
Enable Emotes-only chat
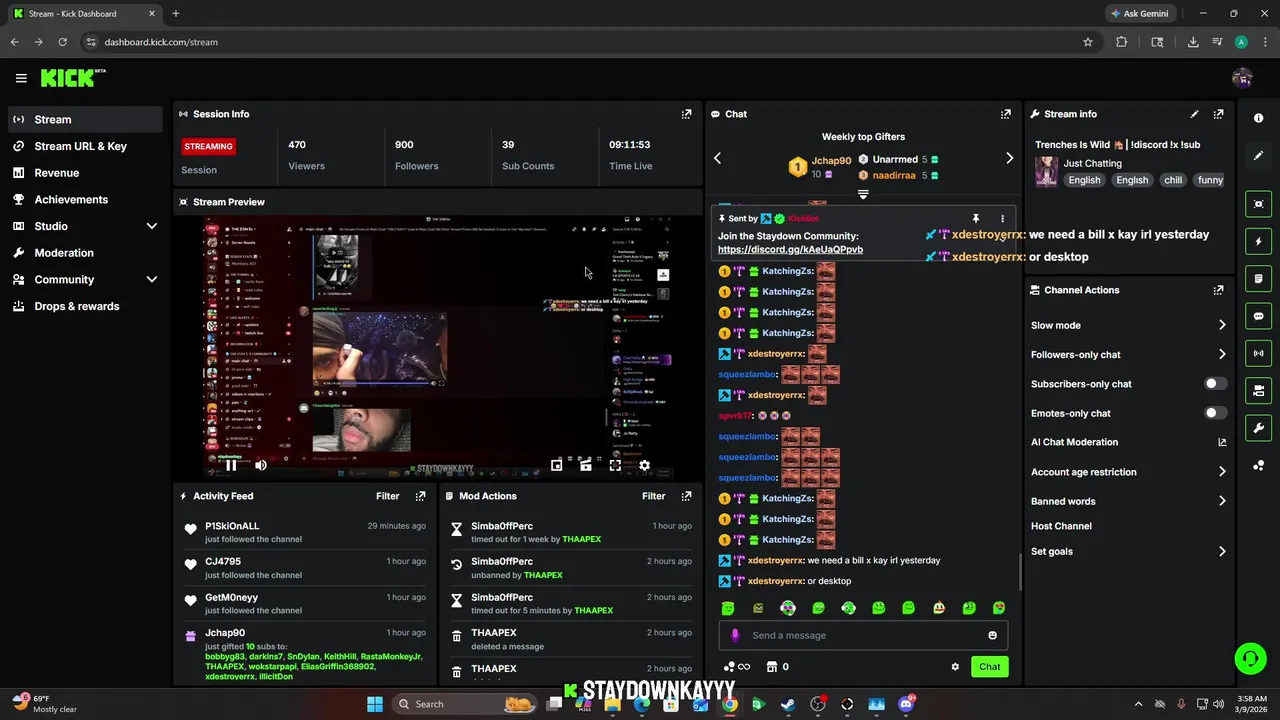coord(1215,413)
